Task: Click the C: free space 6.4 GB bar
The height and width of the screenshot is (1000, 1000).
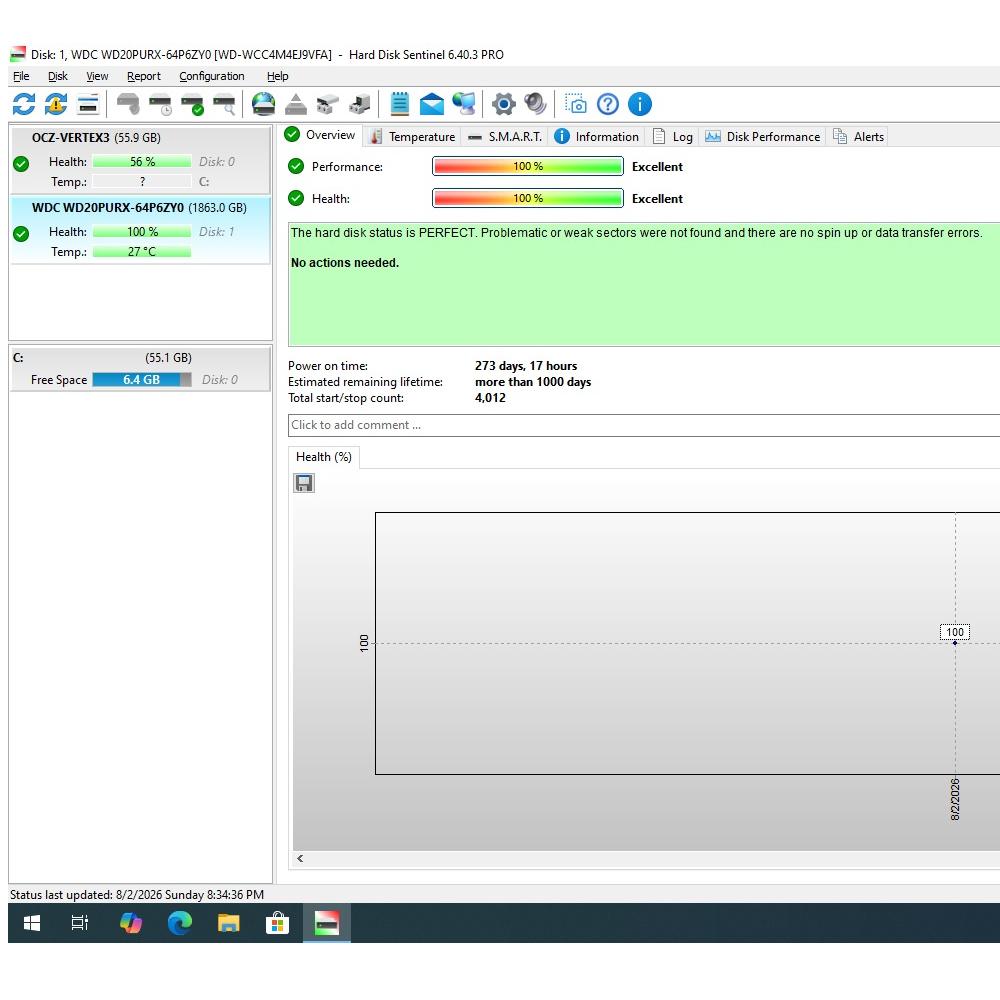Action: [x=142, y=379]
